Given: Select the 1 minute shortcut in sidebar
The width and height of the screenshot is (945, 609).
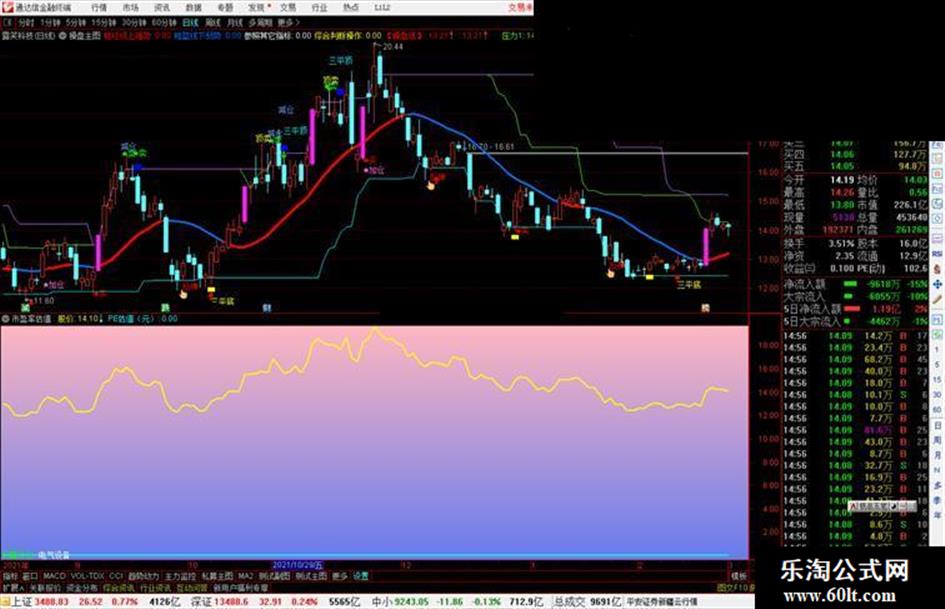Looking at the screenshot, I should pos(938,350).
